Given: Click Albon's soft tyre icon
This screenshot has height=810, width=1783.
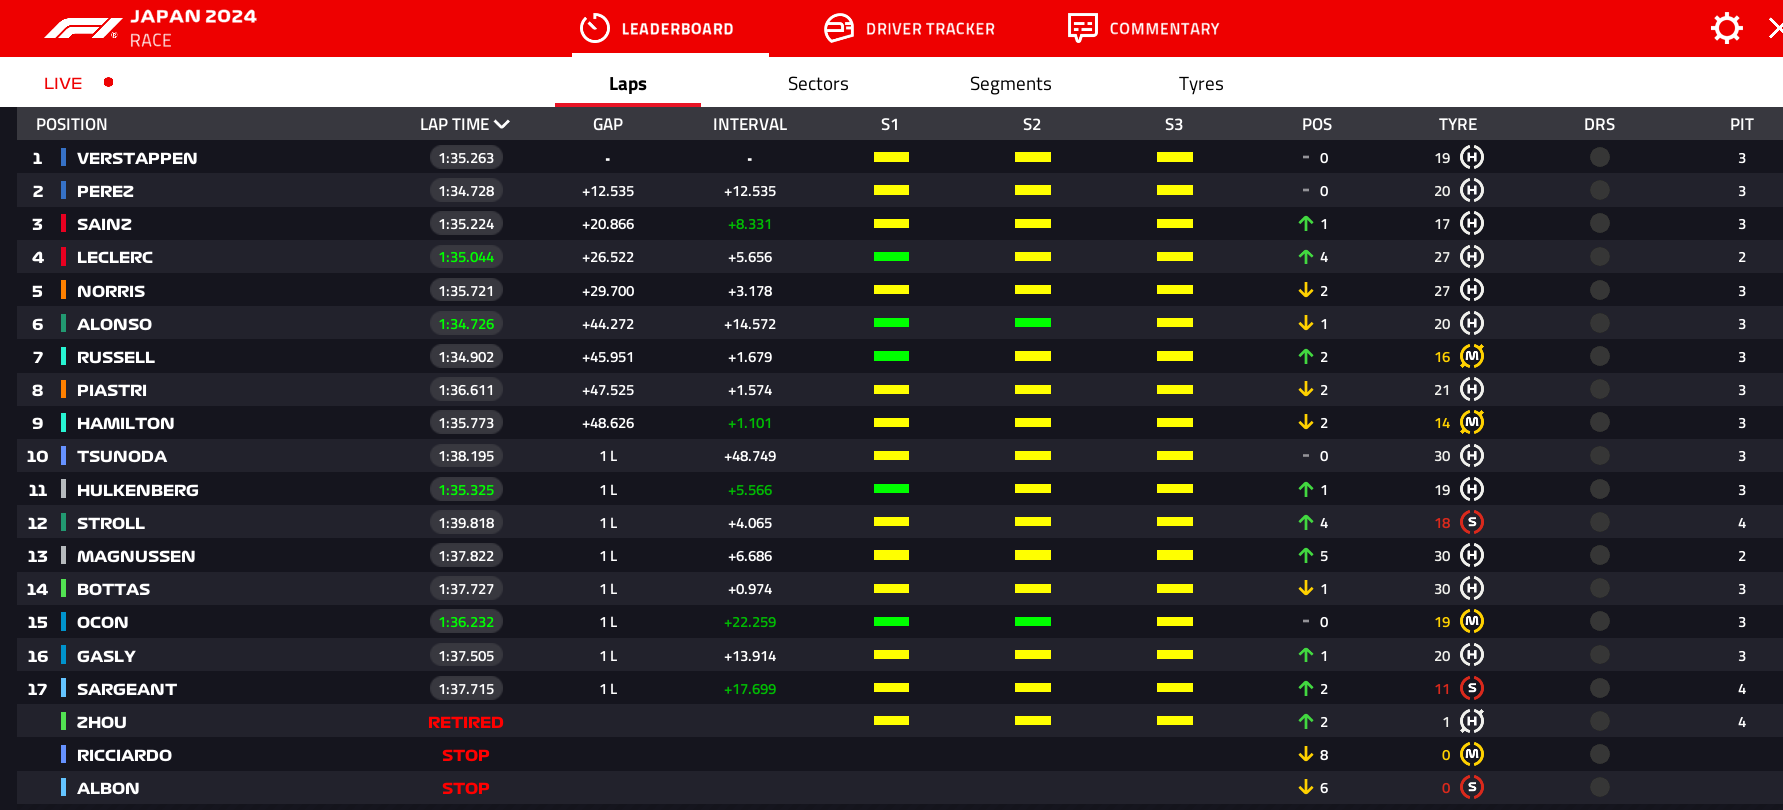Looking at the screenshot, I should (x=1472, y=787).
